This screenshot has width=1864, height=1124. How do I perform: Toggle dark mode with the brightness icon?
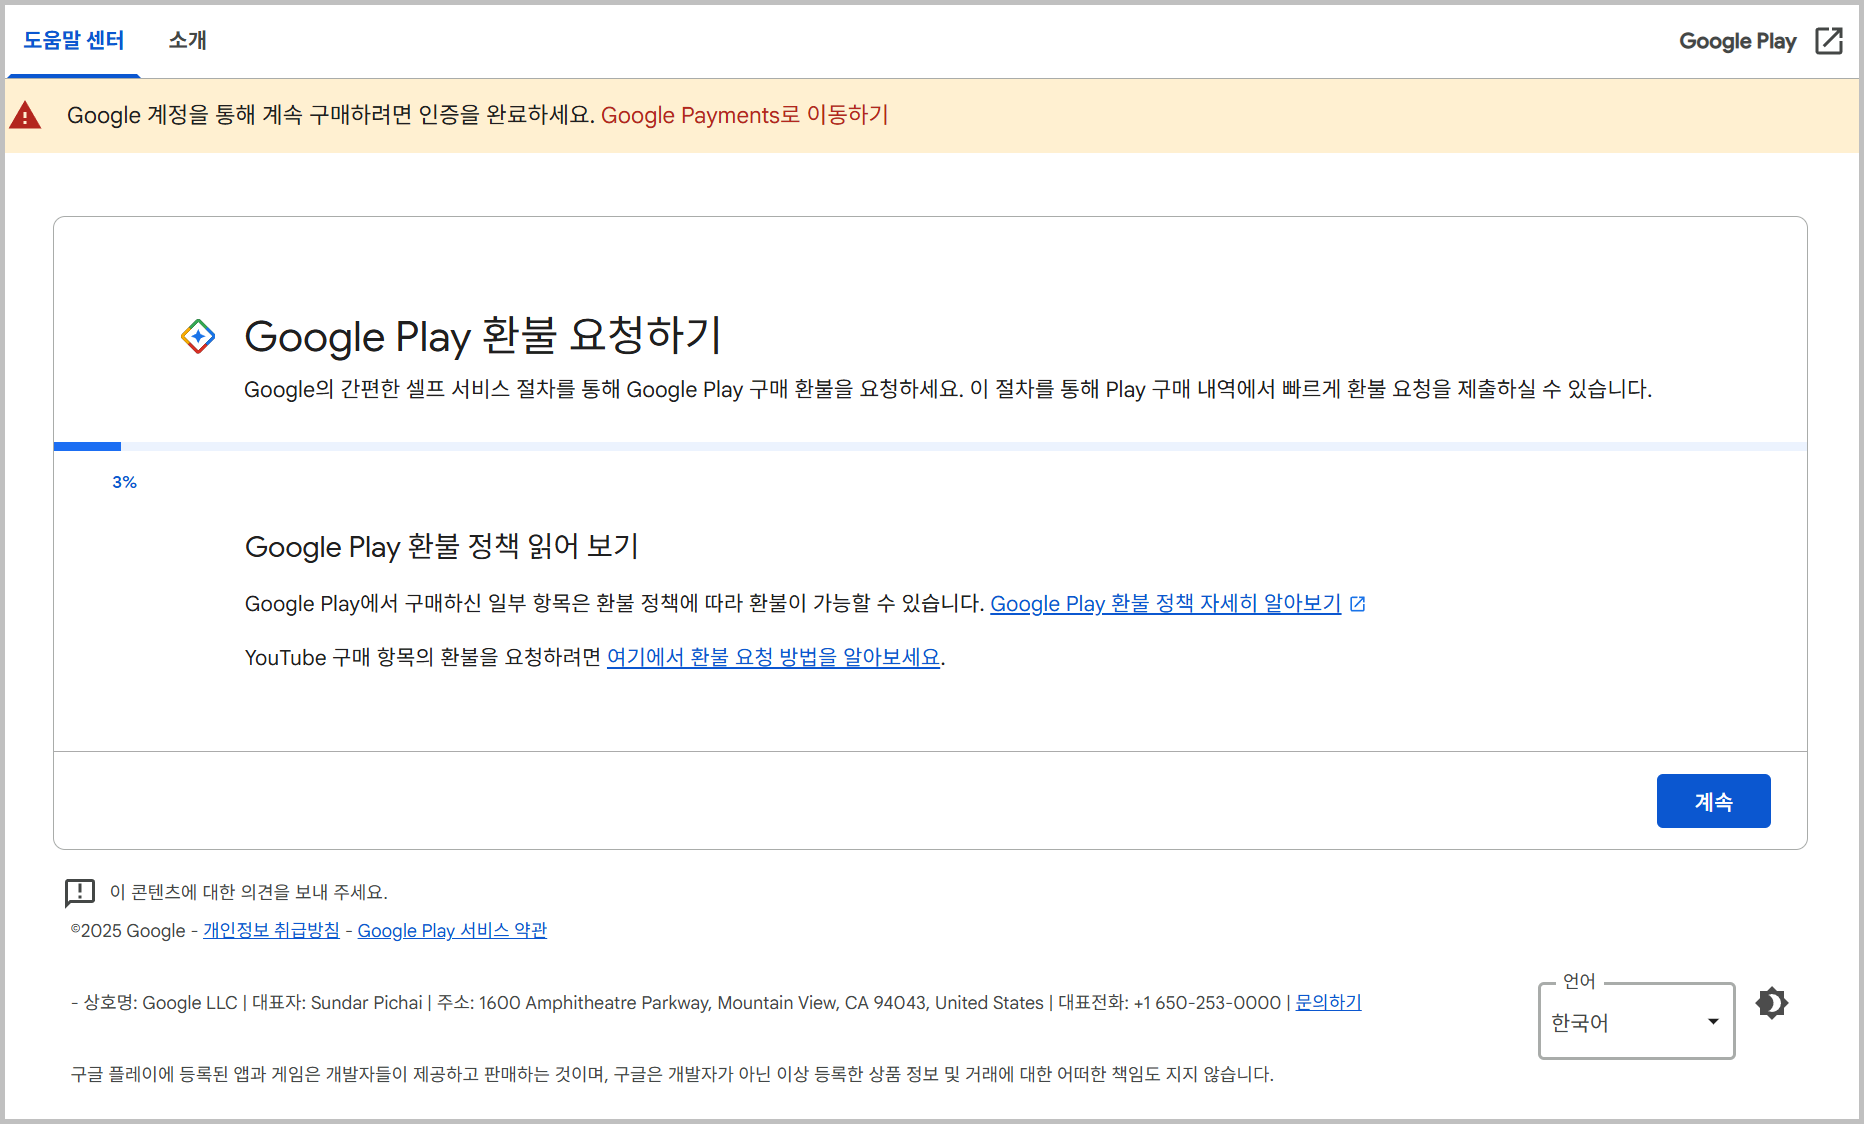tap(1771, 1003)
